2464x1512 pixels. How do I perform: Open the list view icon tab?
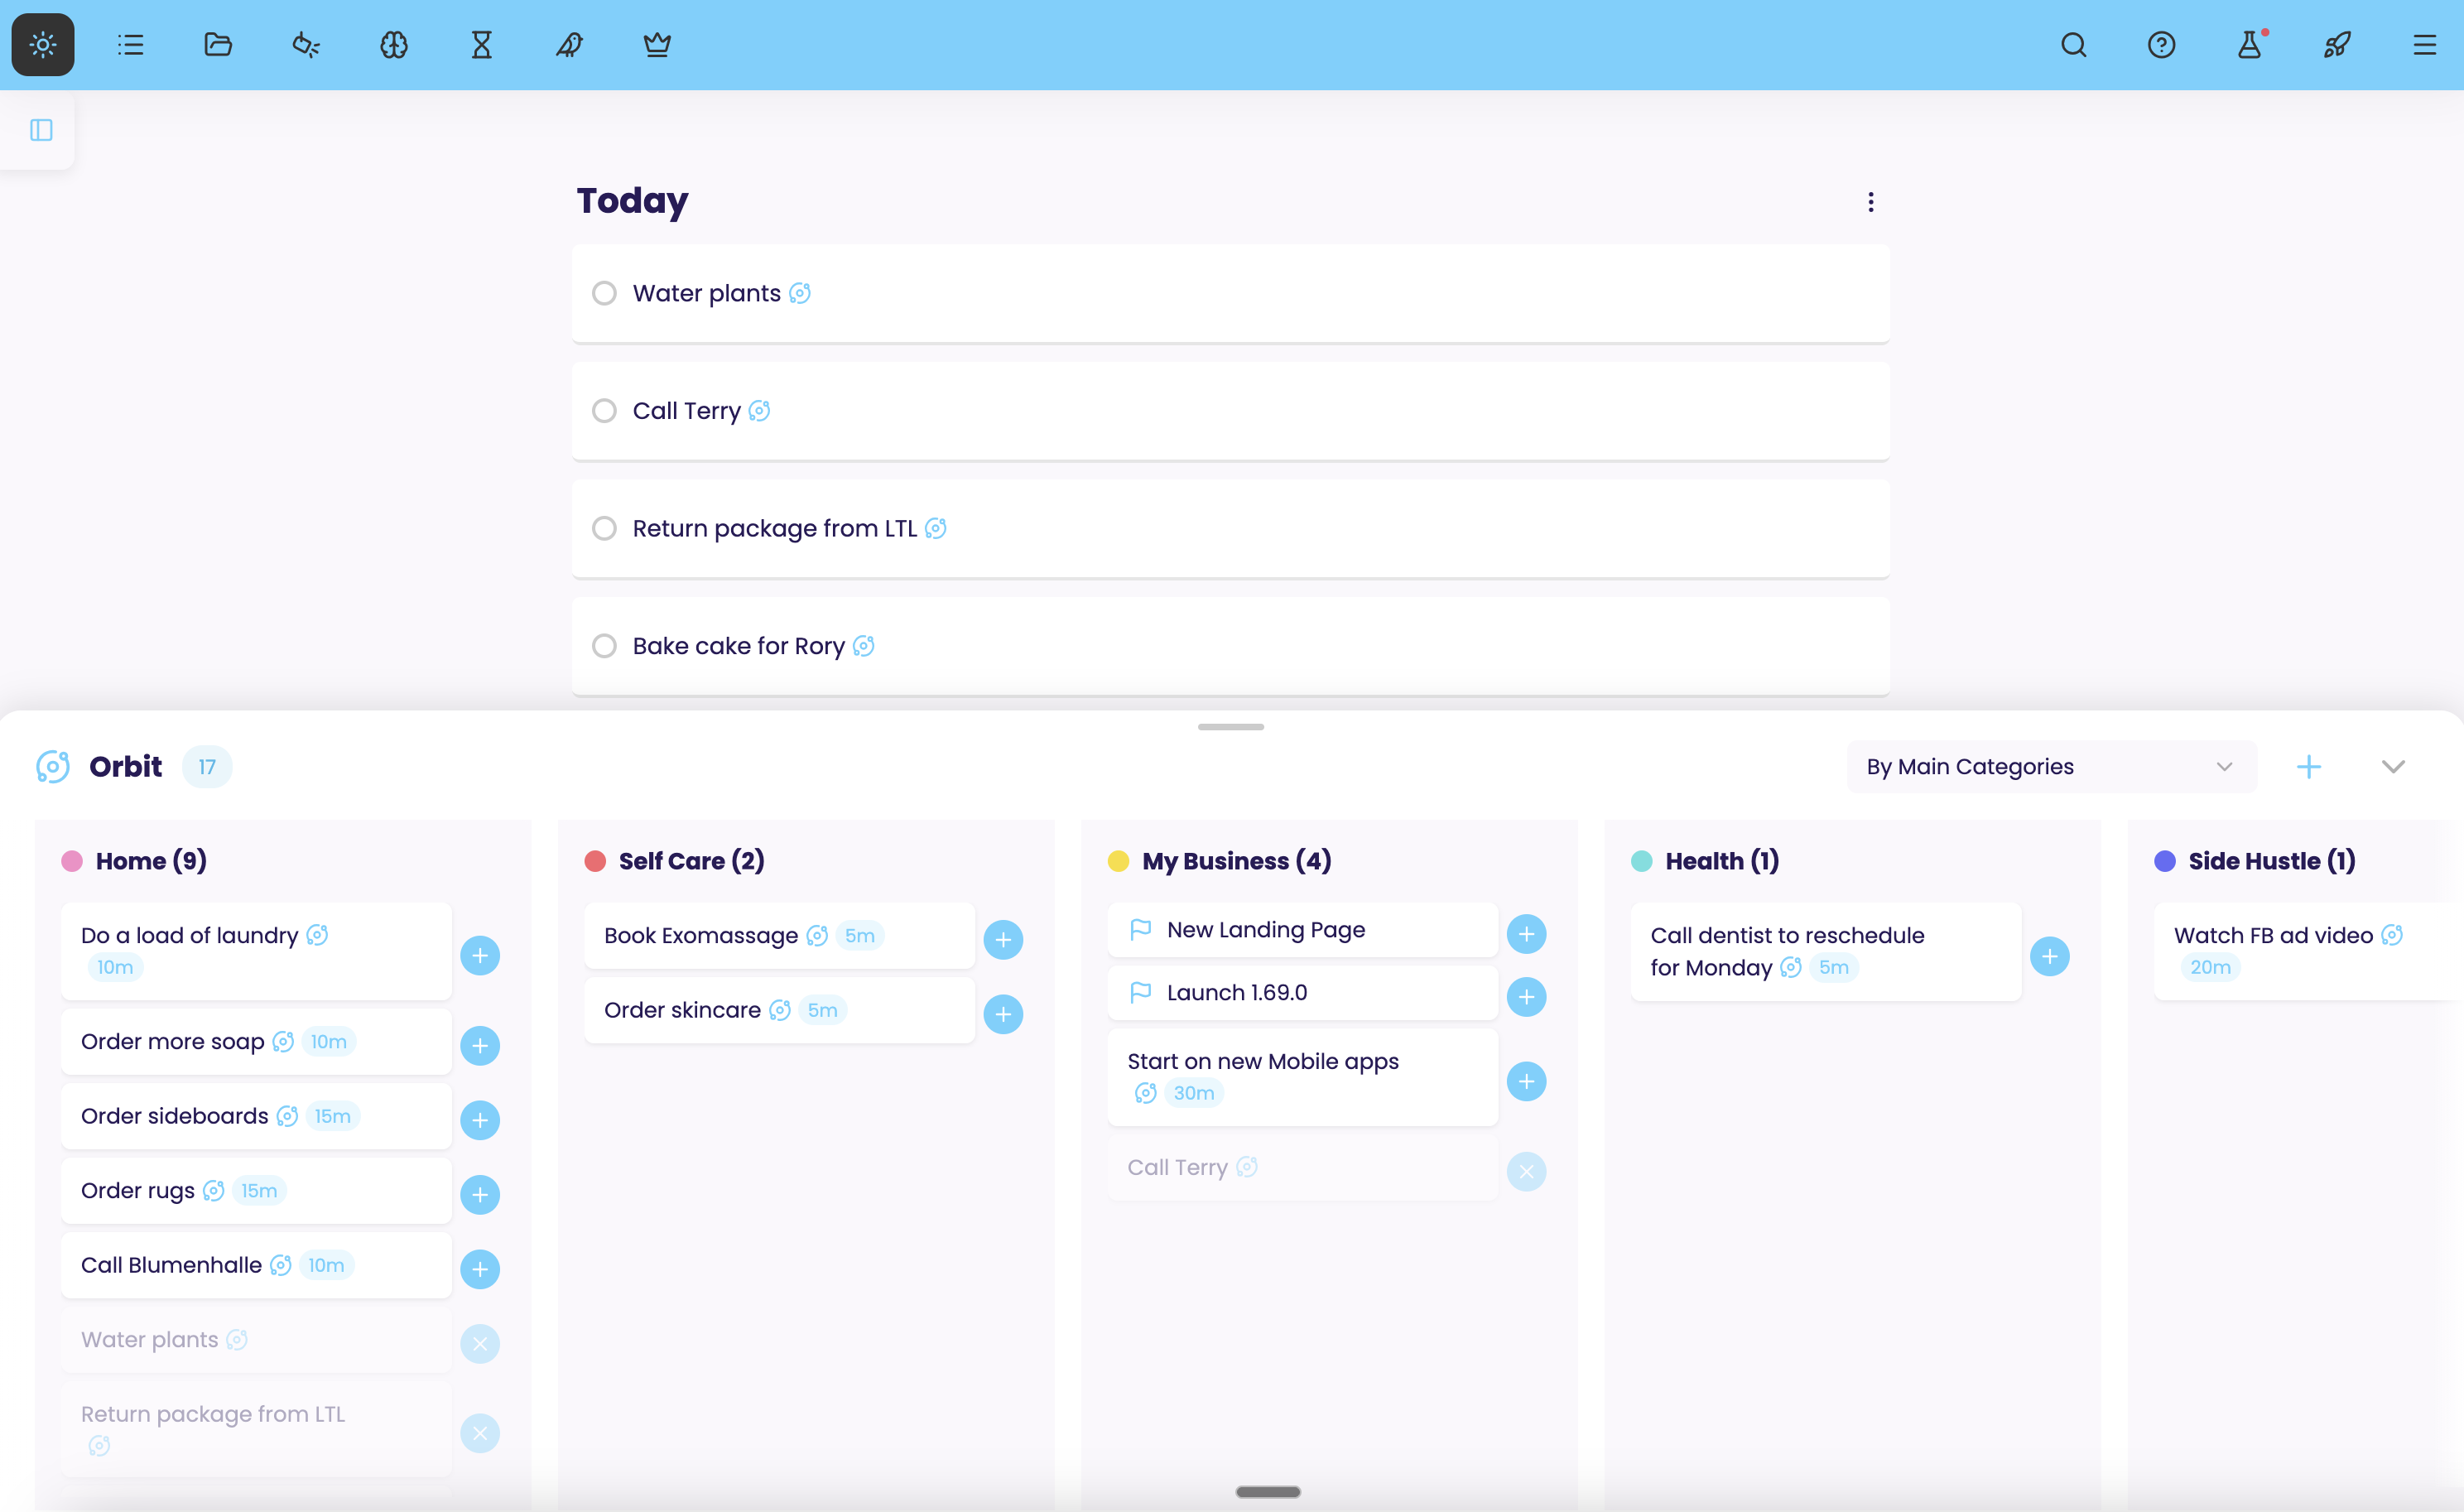pos(130,45)
